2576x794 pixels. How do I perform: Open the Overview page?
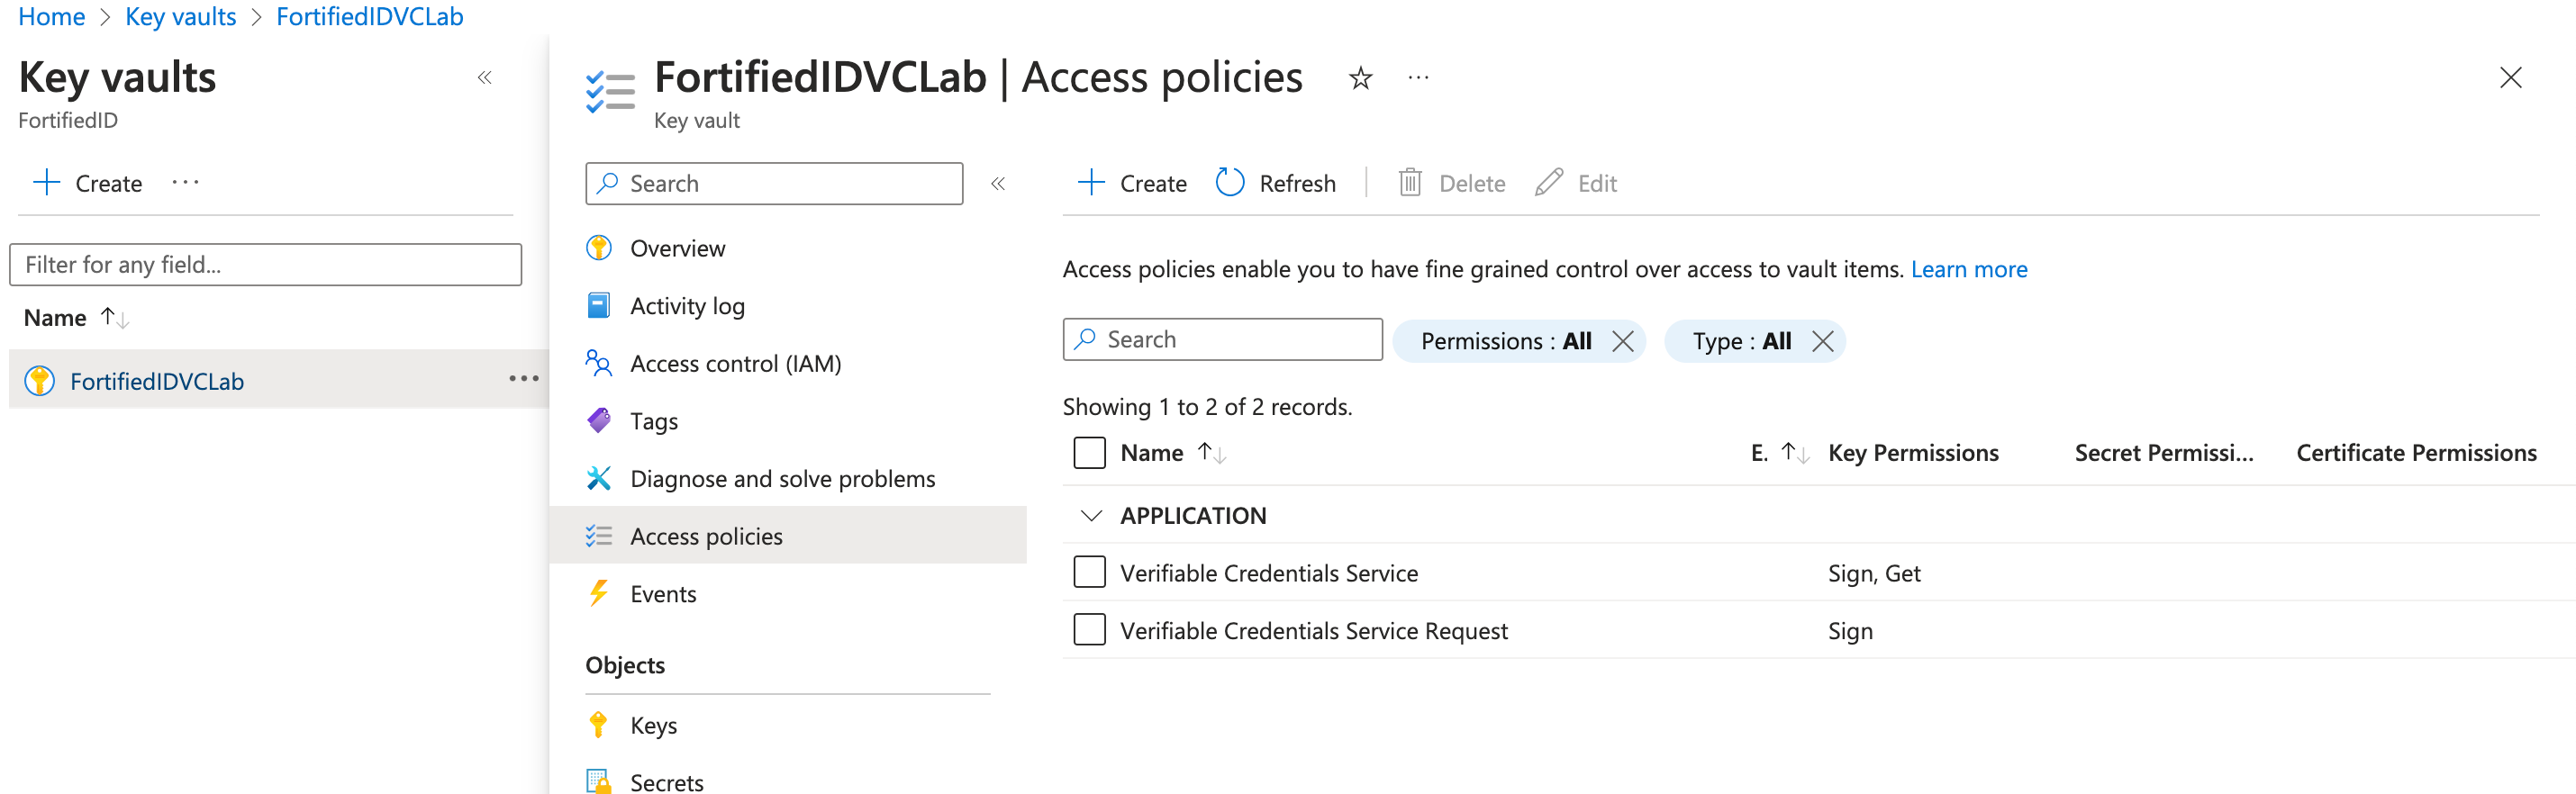(x=678, y=248)
